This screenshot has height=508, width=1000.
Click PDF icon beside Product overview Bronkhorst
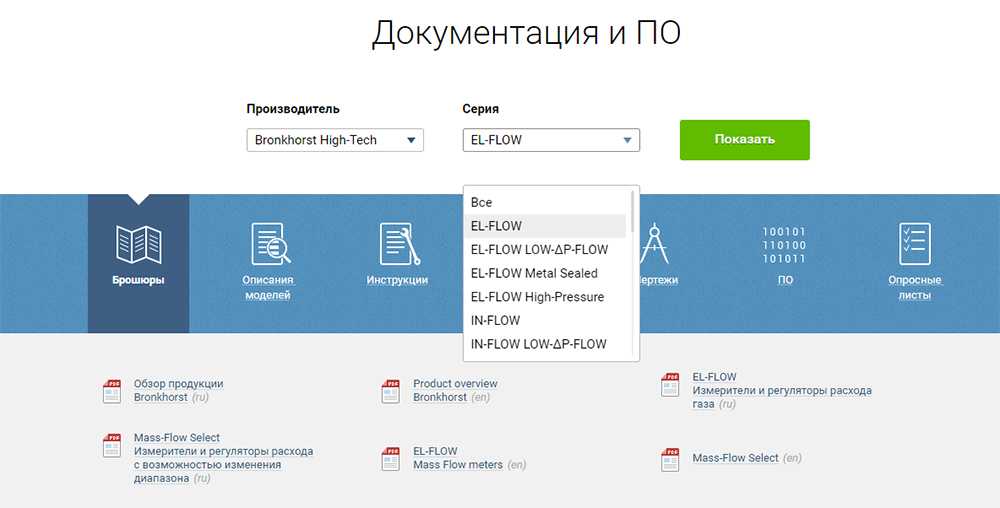(x=390, y=391)
